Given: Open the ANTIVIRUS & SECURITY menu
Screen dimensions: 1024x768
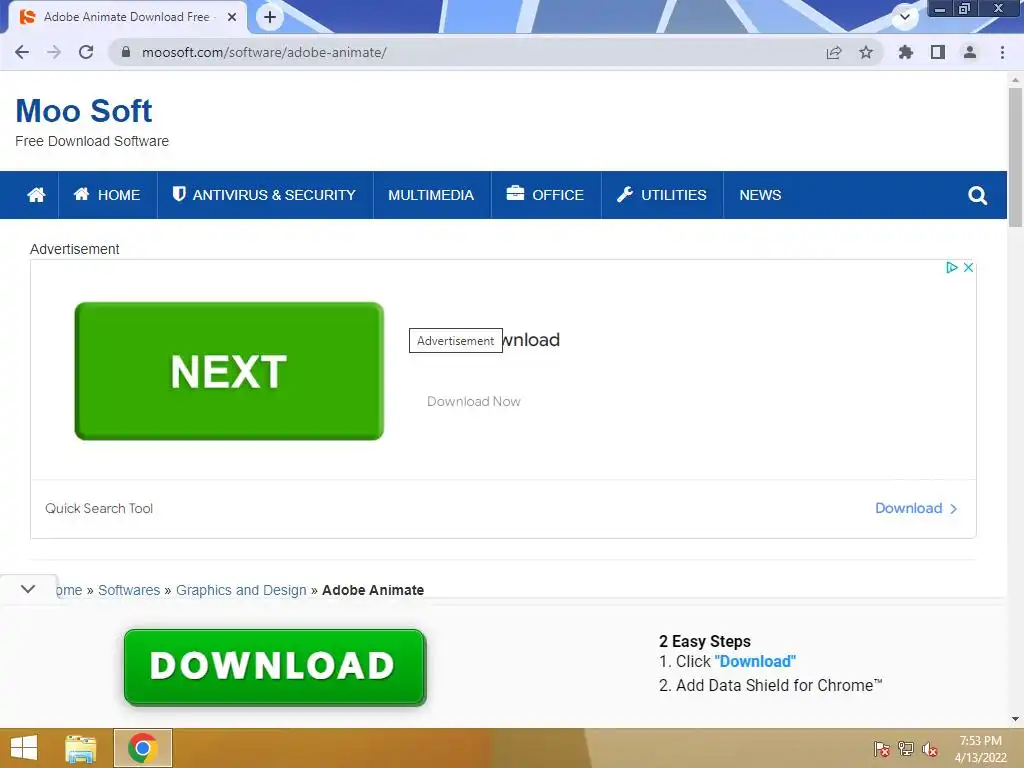Looking at the screenshot, I should pos(264,195).
